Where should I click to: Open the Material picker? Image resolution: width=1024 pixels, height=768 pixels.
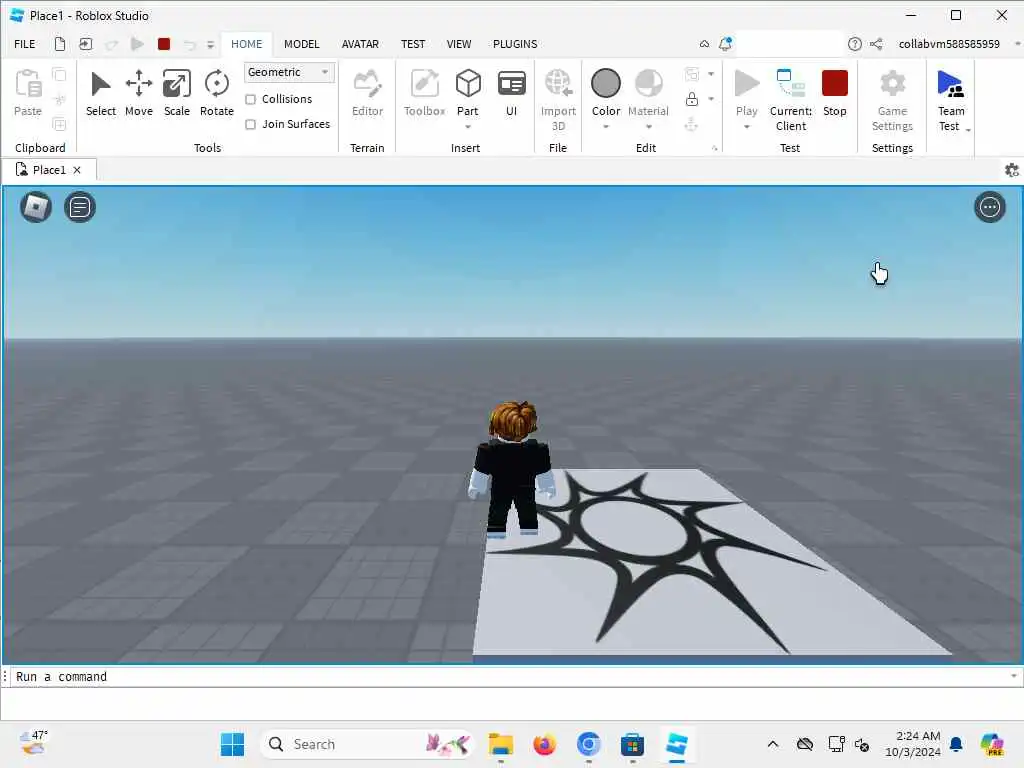pos(648,93)
